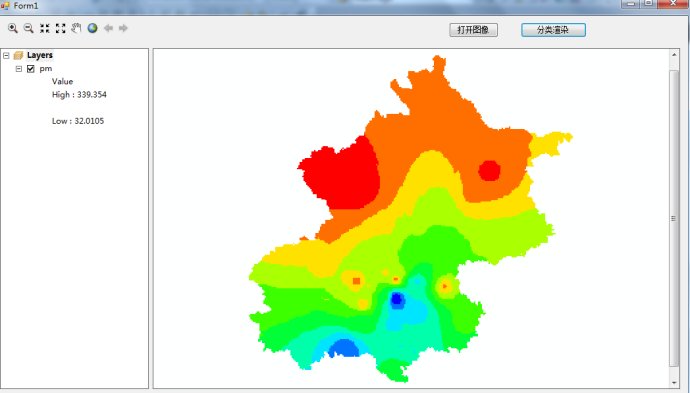Click the dark blue spot in map center
Viewport: 690px width, 393px height.
[x=397, y=299]
